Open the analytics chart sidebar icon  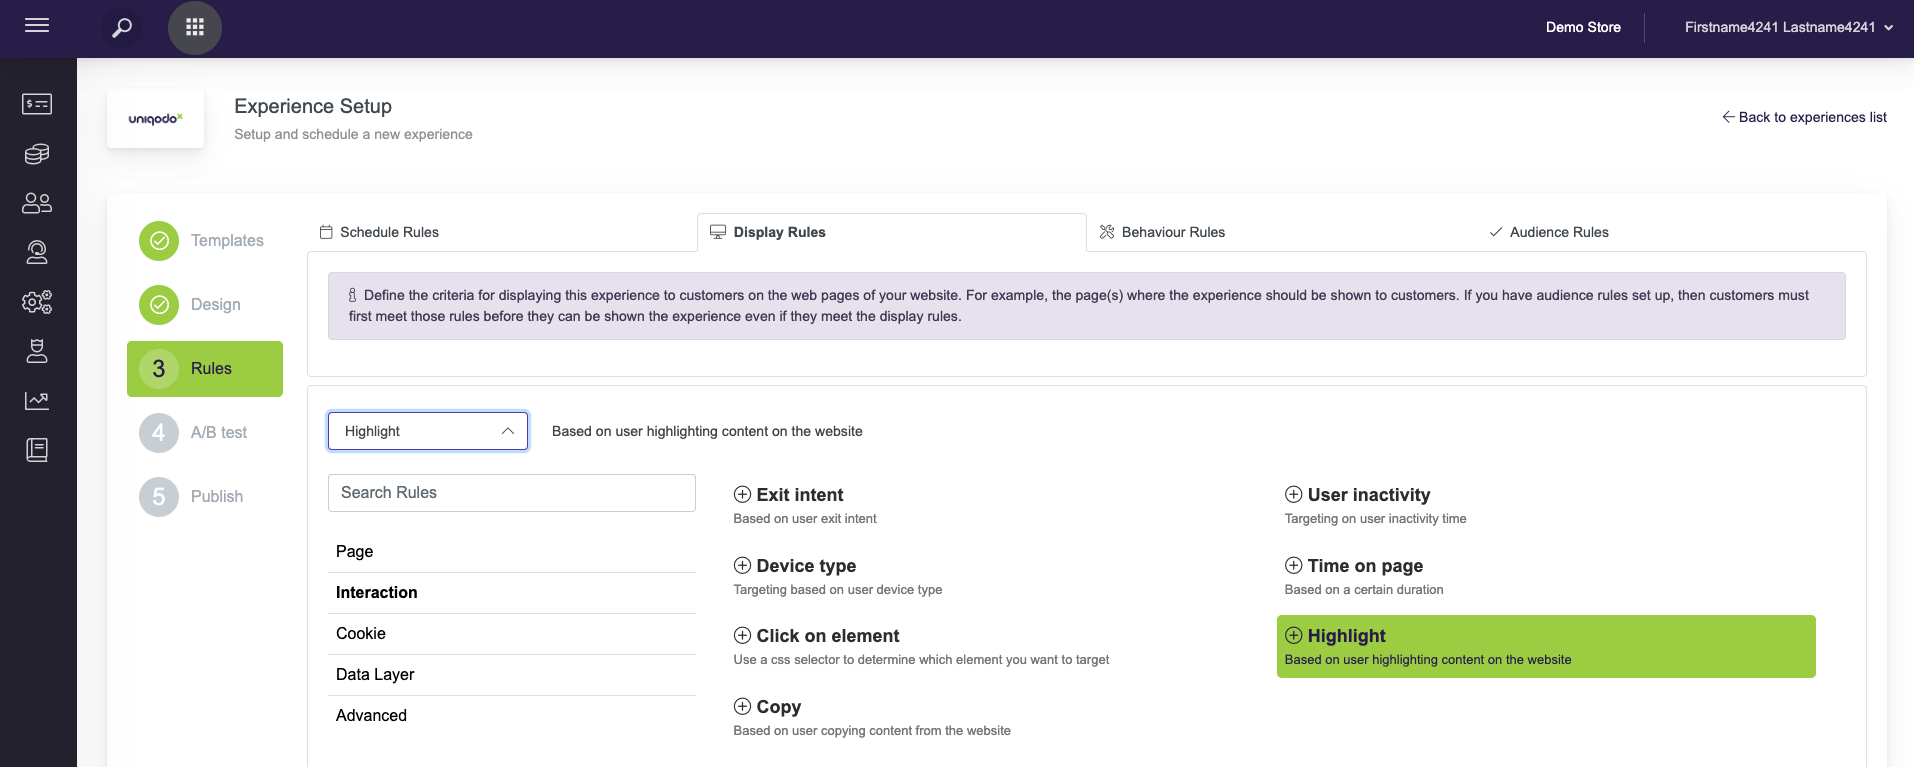click(x=37, y=401)
